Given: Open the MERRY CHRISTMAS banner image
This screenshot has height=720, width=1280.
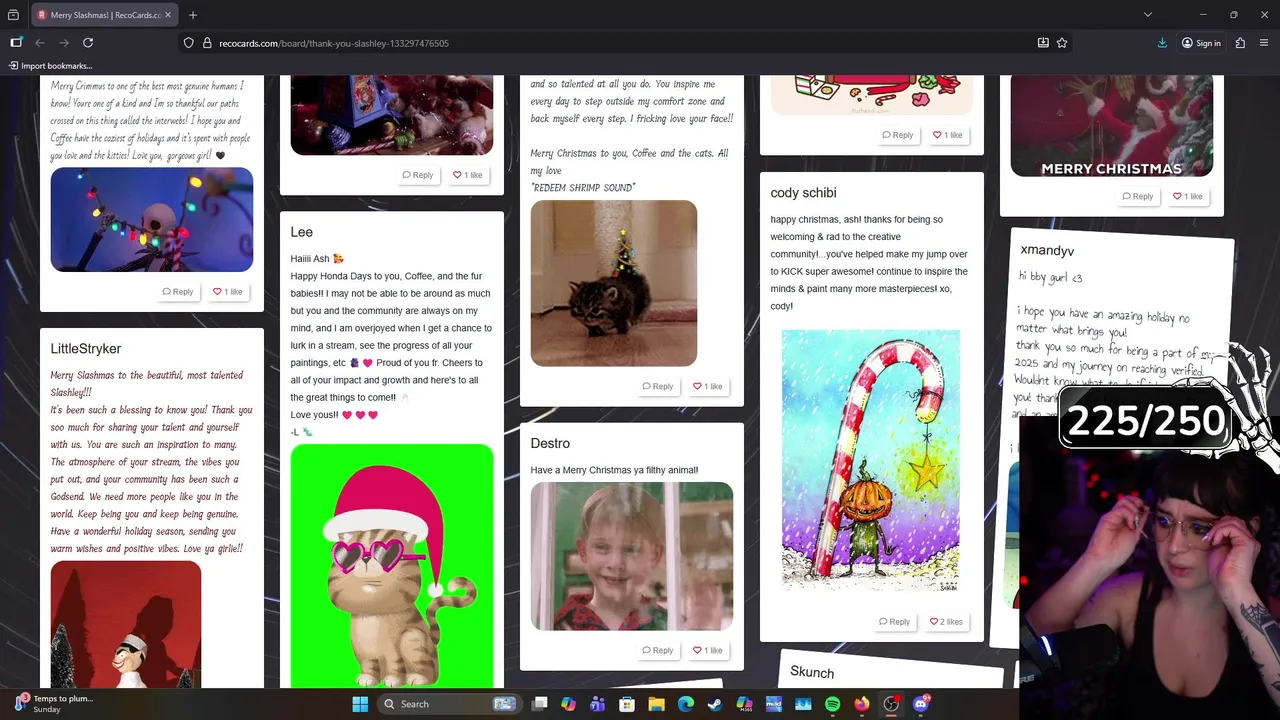Looking at the screenshot, I should [x=1112, y=126].
